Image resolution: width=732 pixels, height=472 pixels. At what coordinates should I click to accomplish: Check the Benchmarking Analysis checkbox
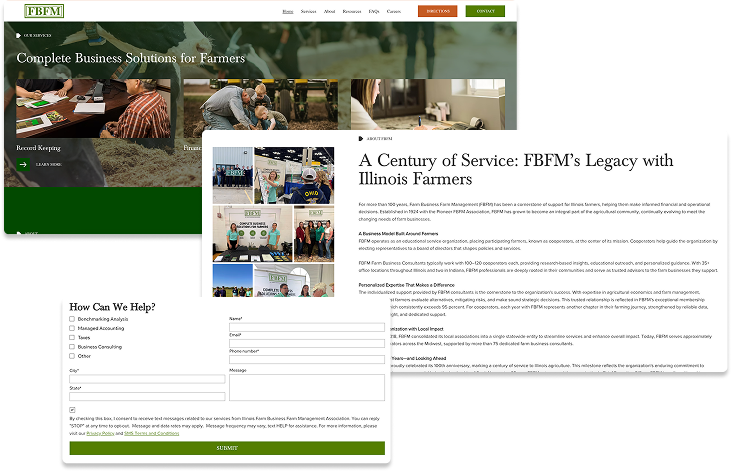tap(72, 319)
